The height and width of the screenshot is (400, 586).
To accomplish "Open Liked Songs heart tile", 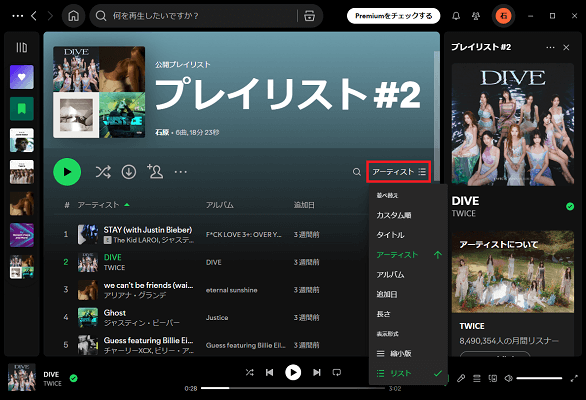I will 22,77.
